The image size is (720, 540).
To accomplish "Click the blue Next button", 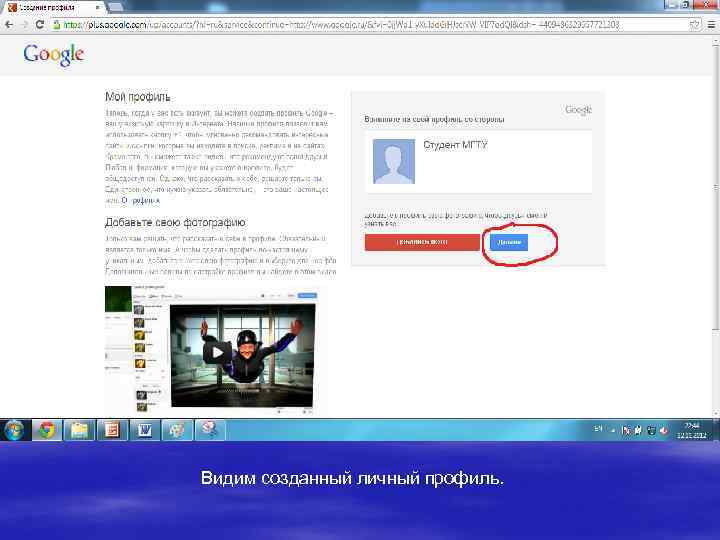I will click(509, 242).
